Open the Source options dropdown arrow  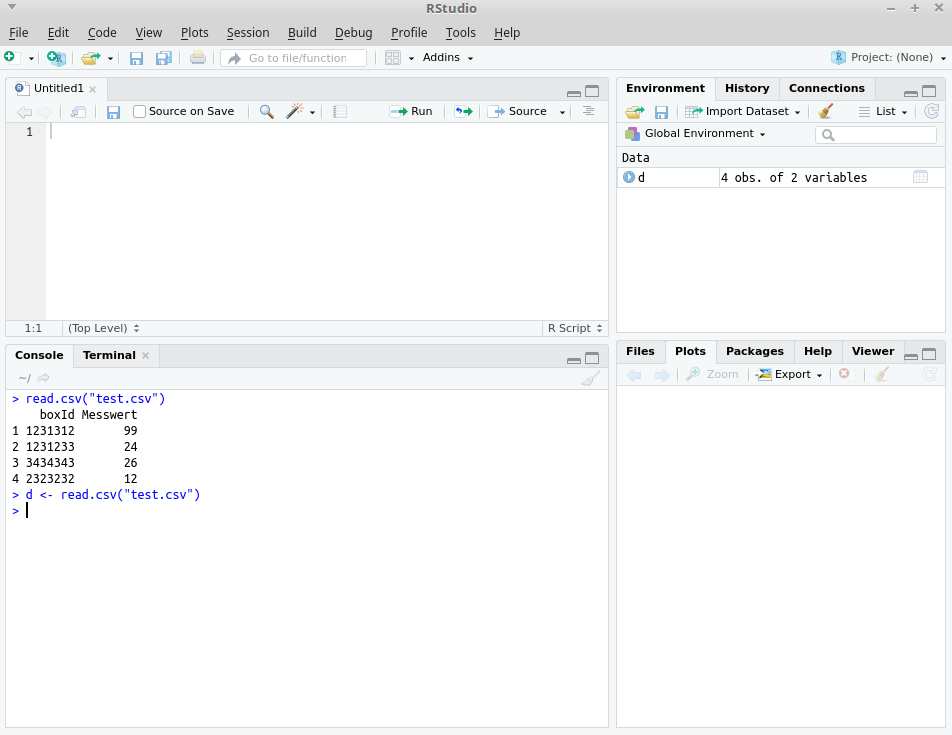tap(562, 112)
